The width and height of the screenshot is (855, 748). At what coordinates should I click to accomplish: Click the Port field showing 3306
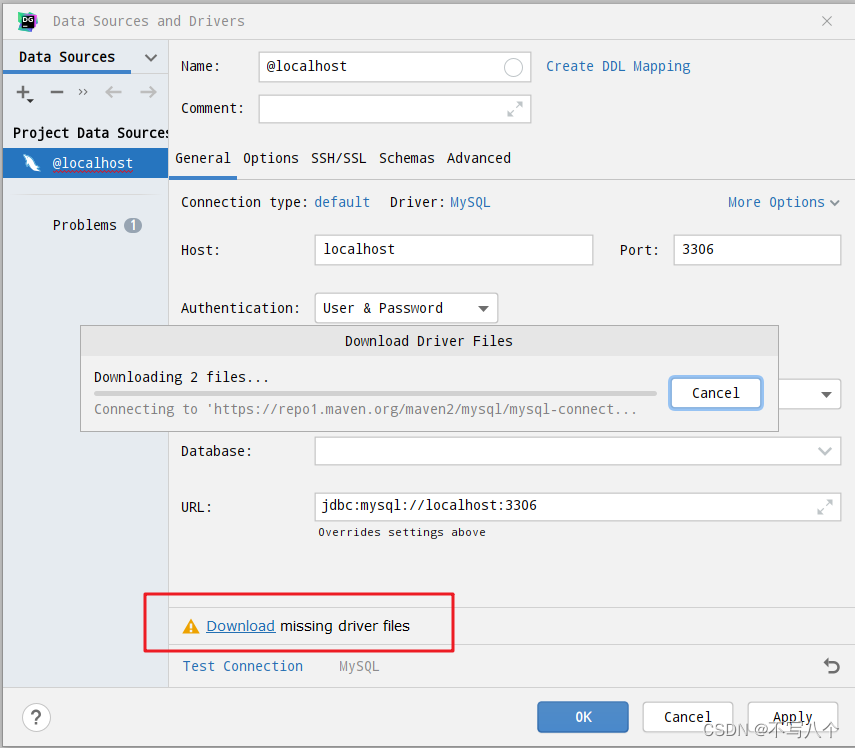[x=757, y=250]
